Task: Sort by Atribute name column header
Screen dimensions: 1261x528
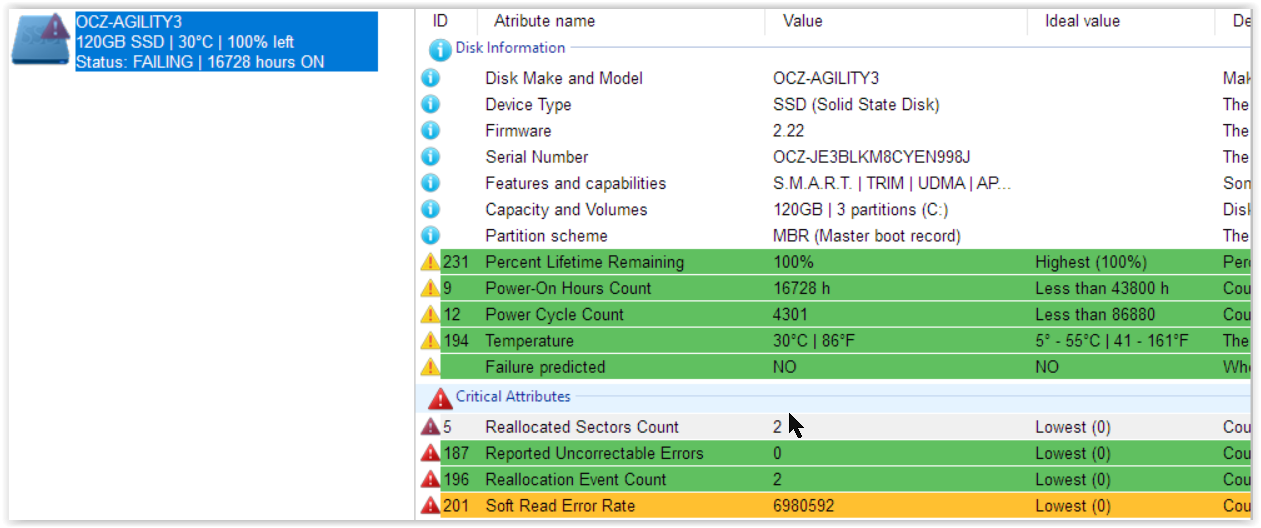Action: 544,21
